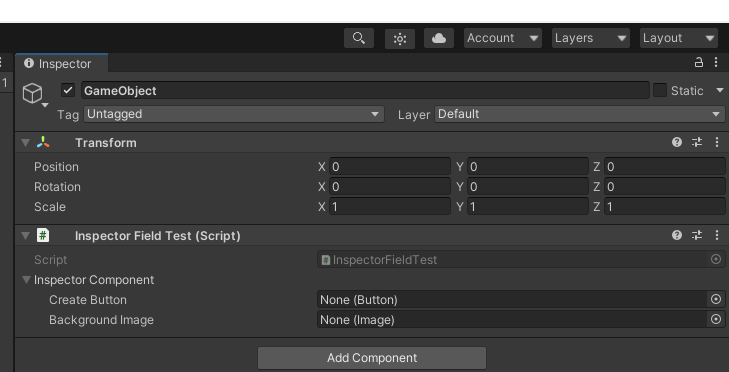729x372 pixels.
Task: Click the Position X input field
Action: 390,166
